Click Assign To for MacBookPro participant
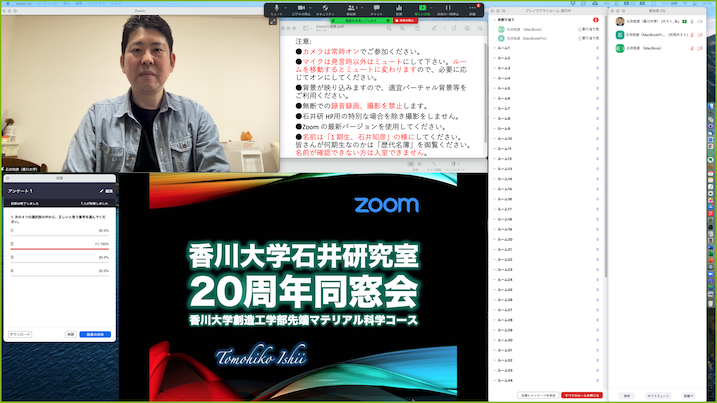 (589, 38)
